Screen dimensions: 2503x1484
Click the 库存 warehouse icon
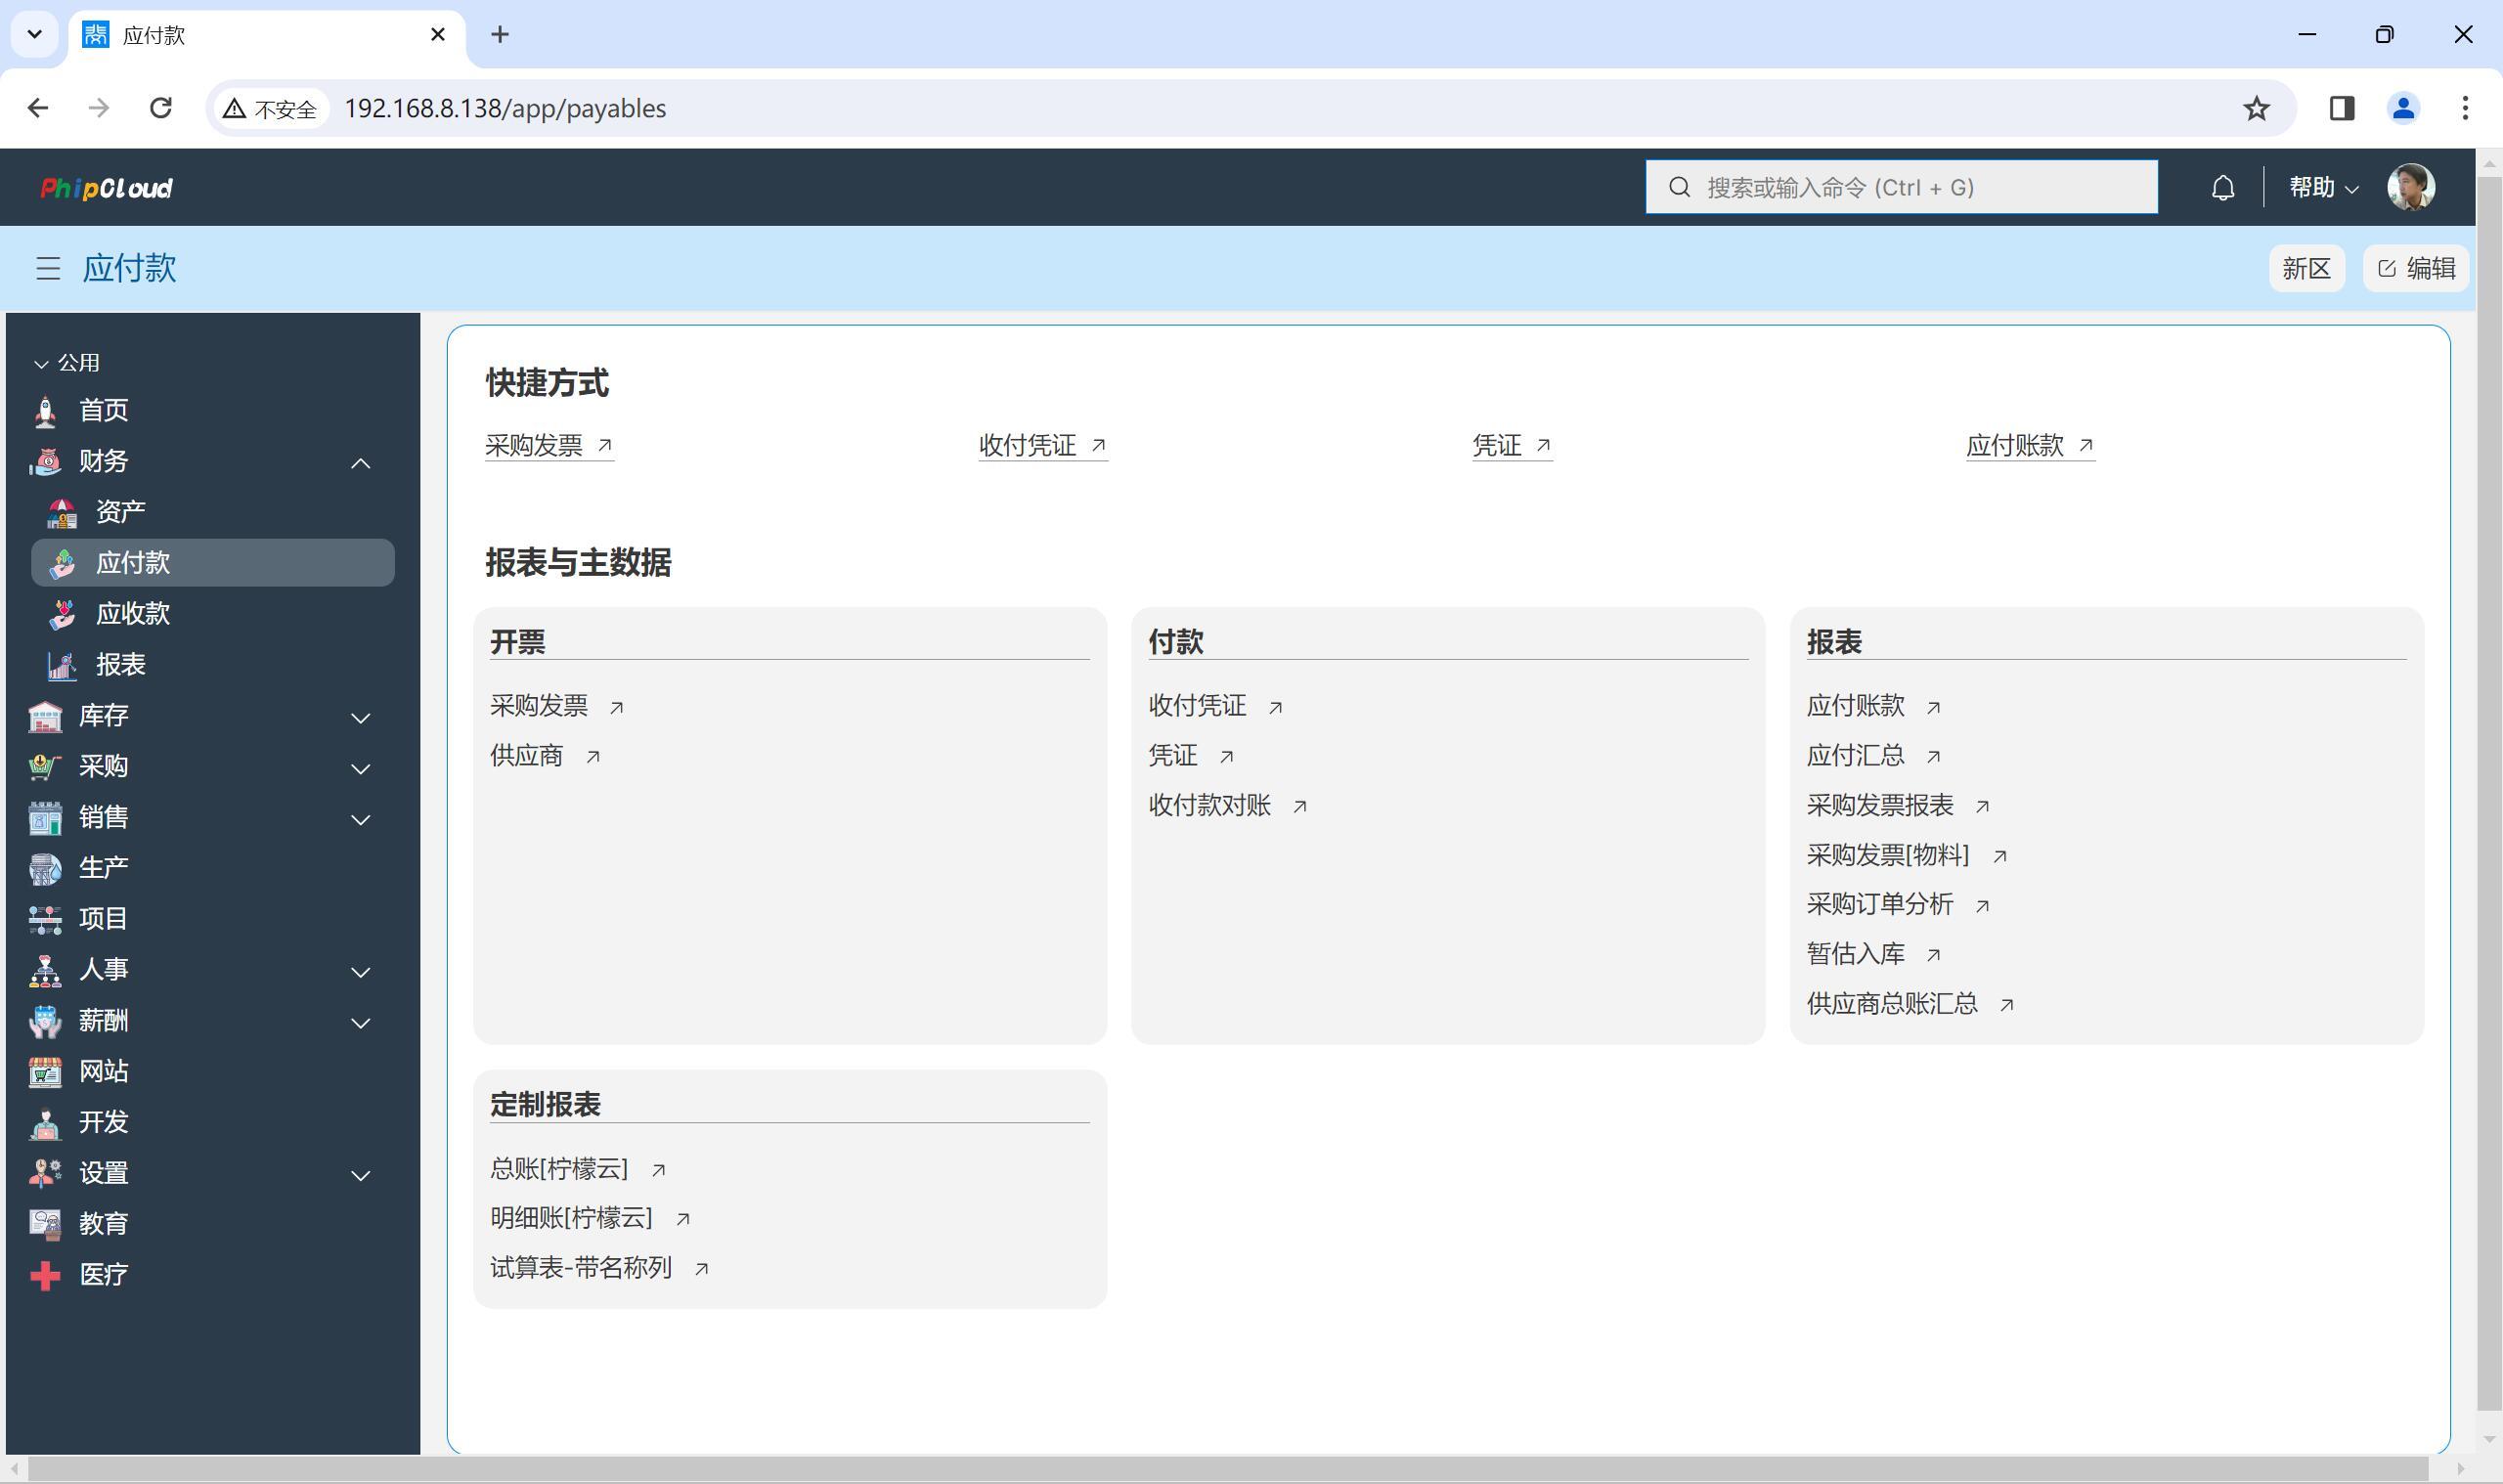[x=45, y=716]
